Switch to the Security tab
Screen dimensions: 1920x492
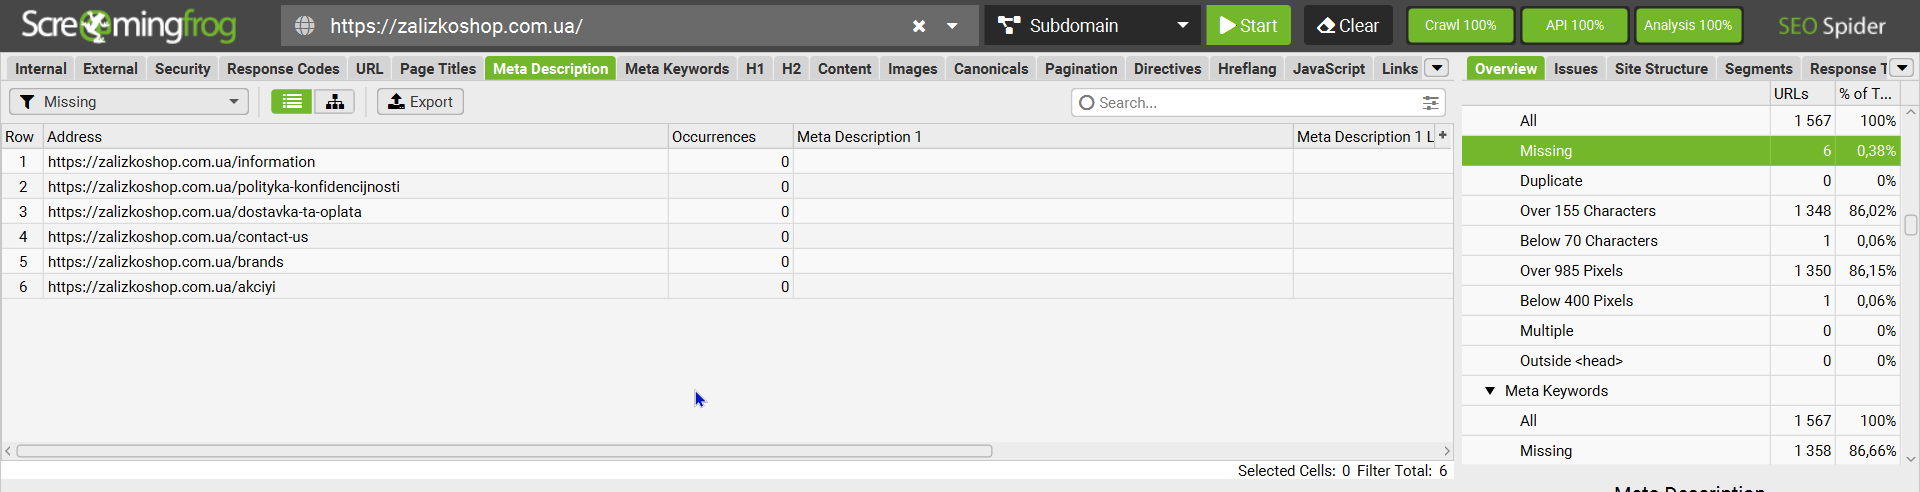pyautogui.click(x=182, y=68)
